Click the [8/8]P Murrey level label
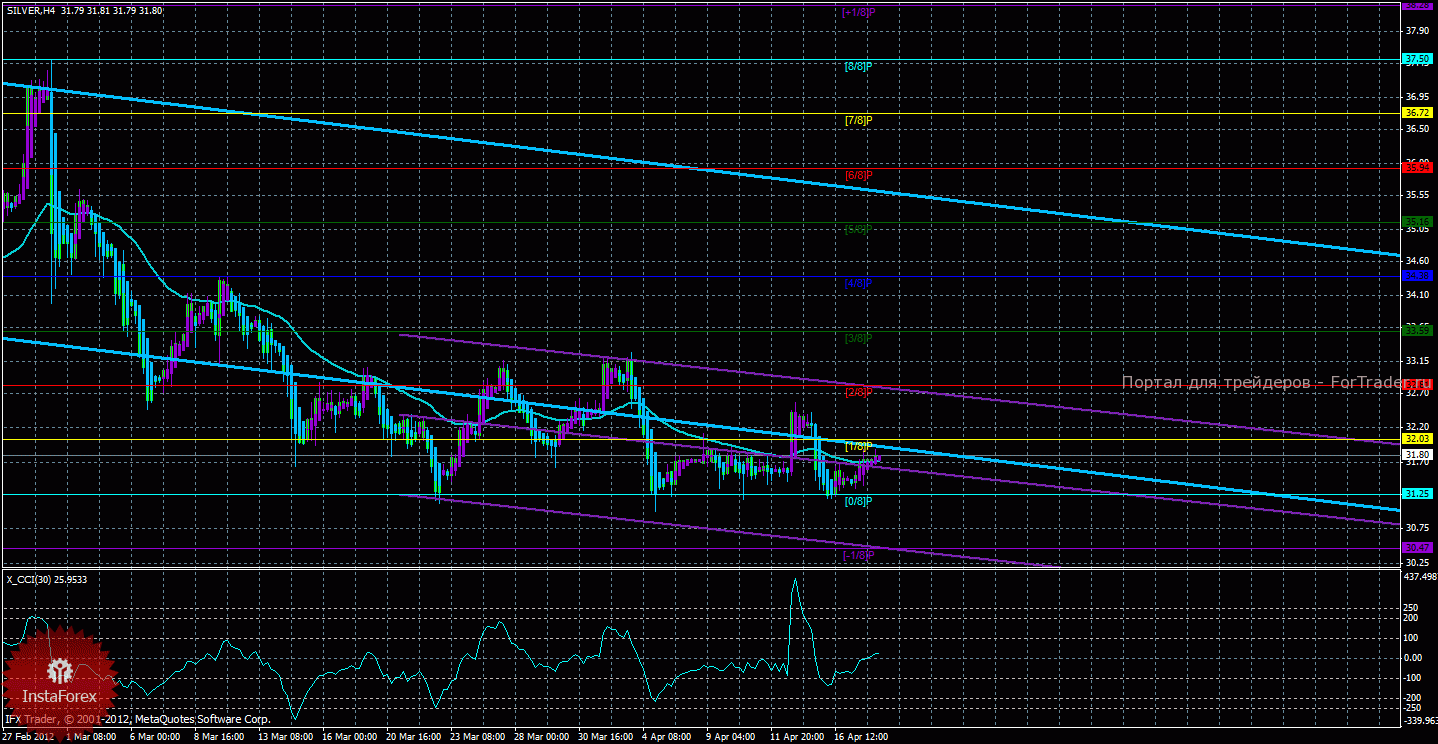 [858, 66]
